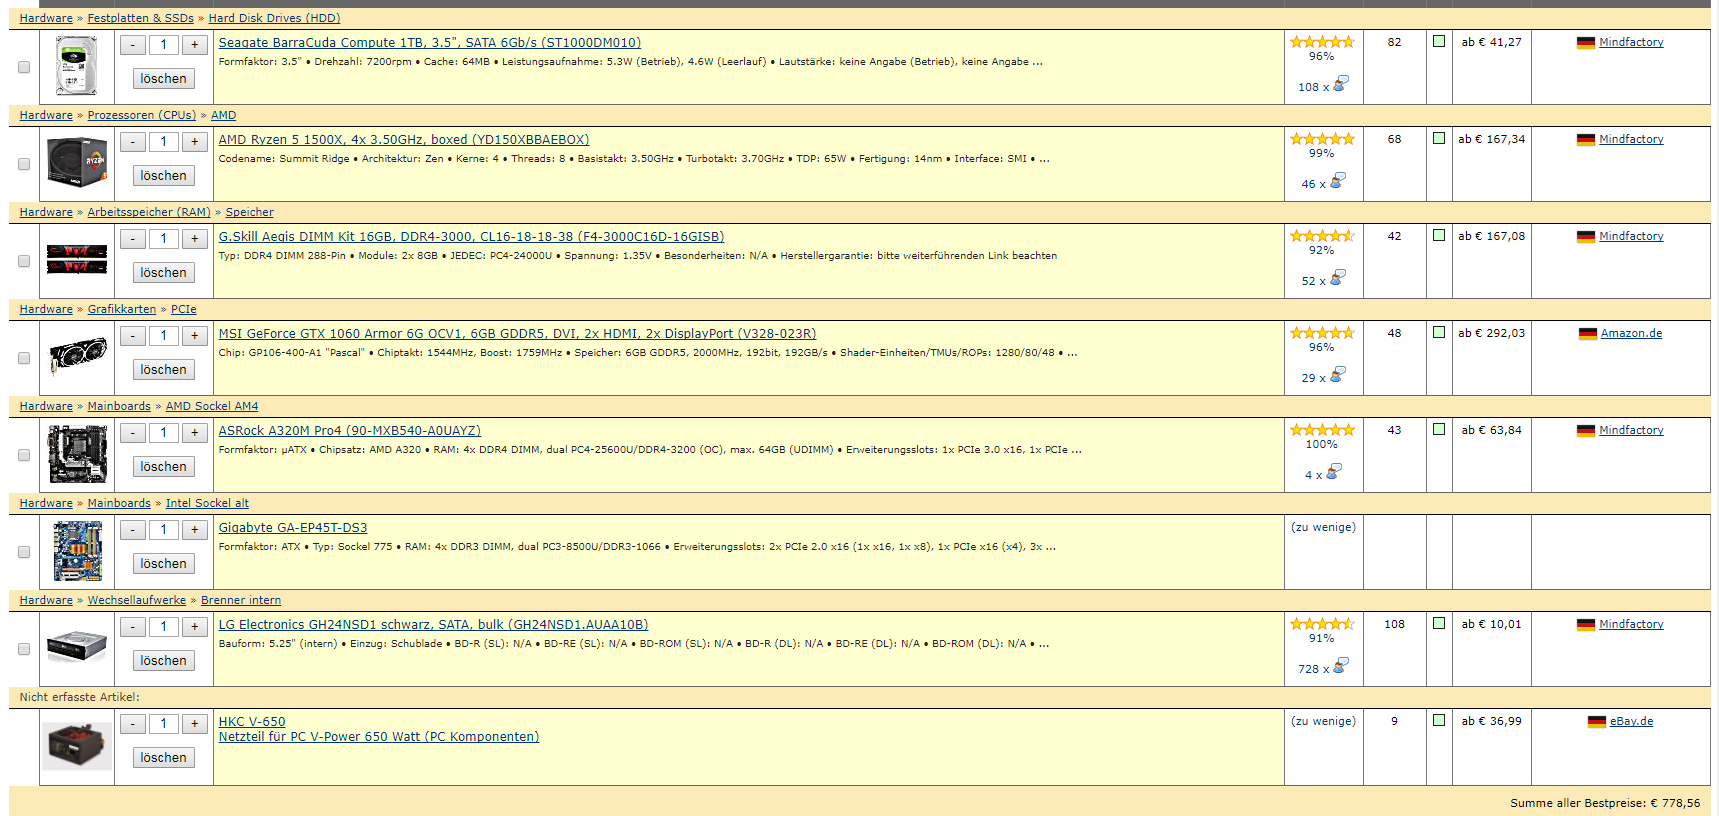Viewport: 1719px width, 816px height.
Task: Click quantity field of Seagate BarraCuda
Action: pyautogui.click(x=164, y=45)
